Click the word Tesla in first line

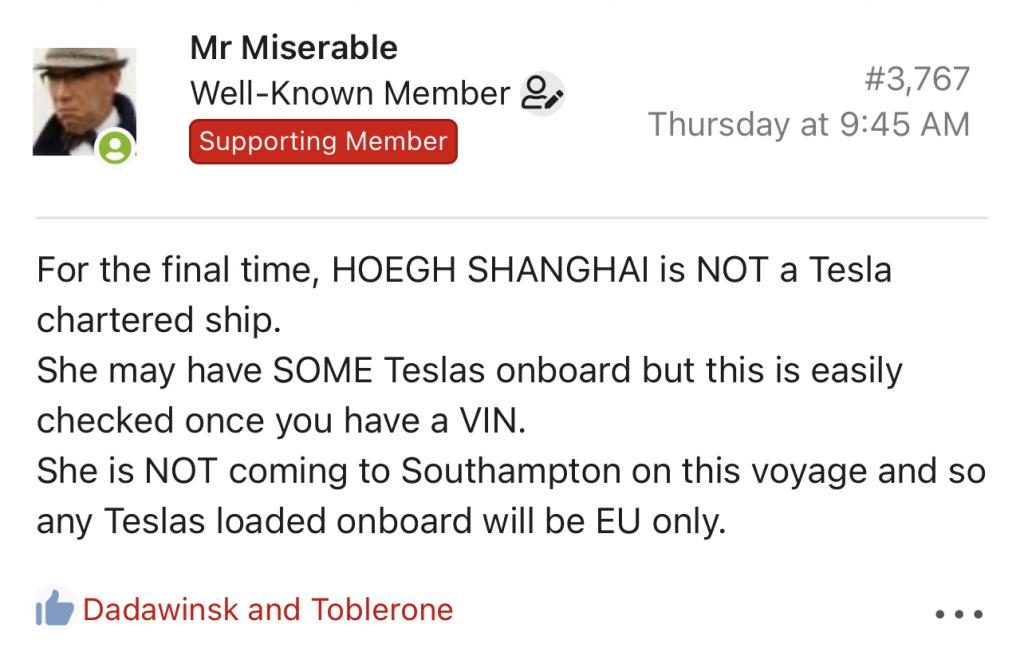click(839, 269)
